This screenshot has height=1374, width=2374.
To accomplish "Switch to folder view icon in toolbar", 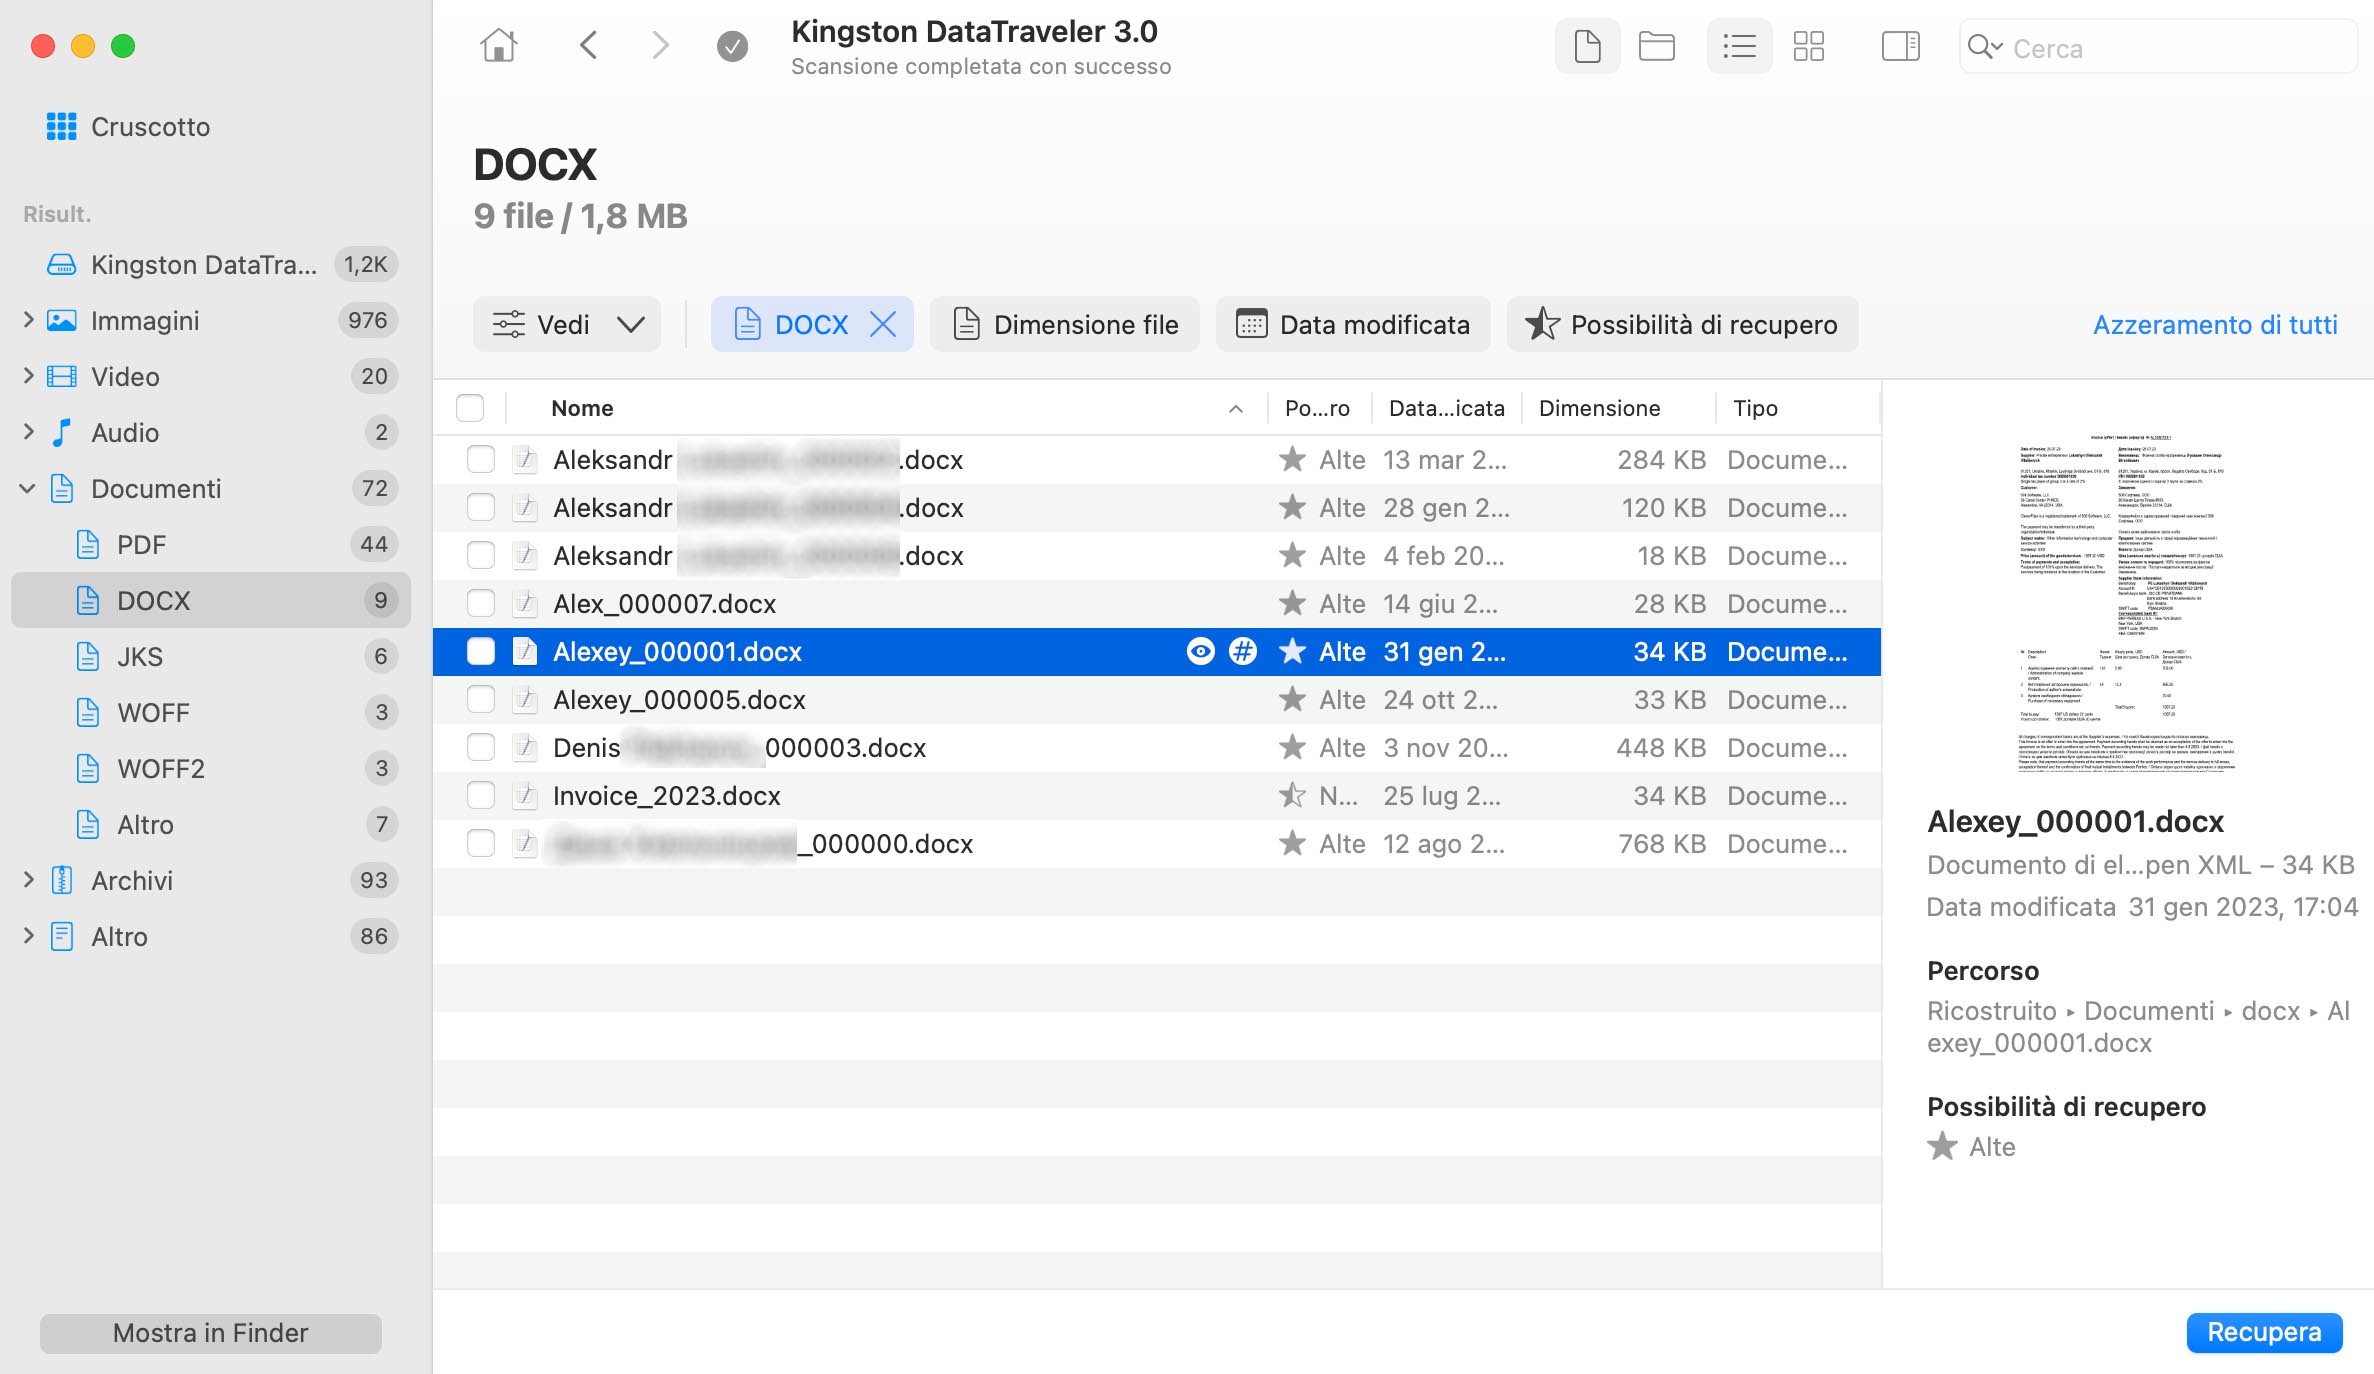I will point(1657,46).
